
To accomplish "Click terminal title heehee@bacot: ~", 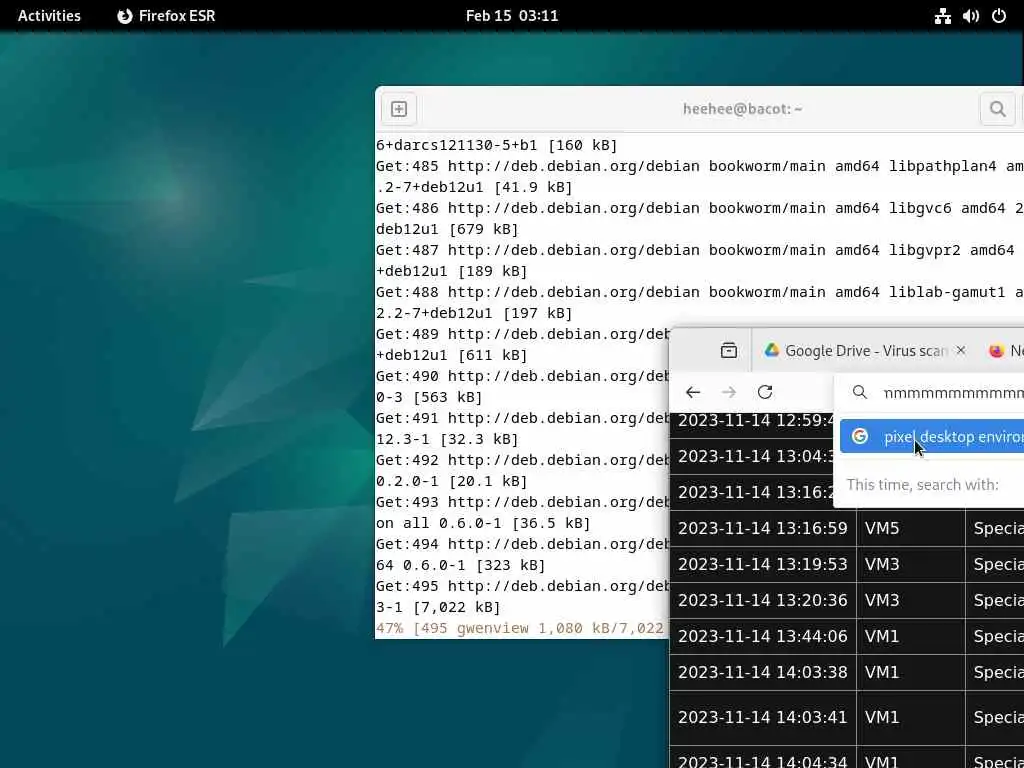I will click(x=743, y=109).
